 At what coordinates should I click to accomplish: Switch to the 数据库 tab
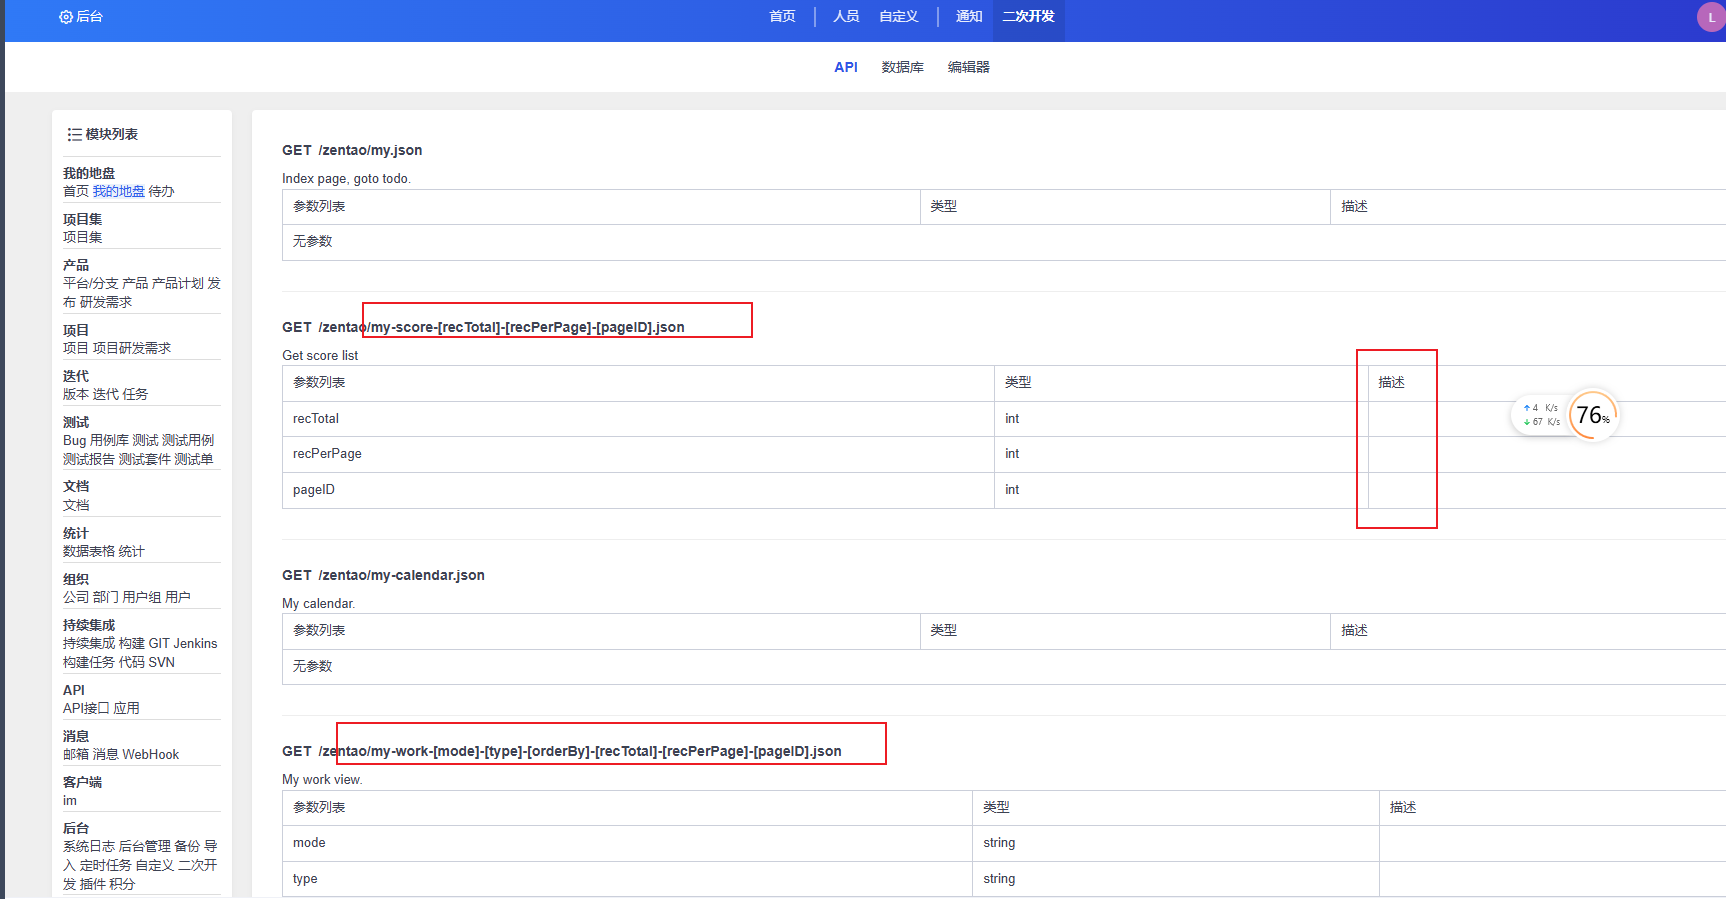pyautogui.click(x=902, y=67)
